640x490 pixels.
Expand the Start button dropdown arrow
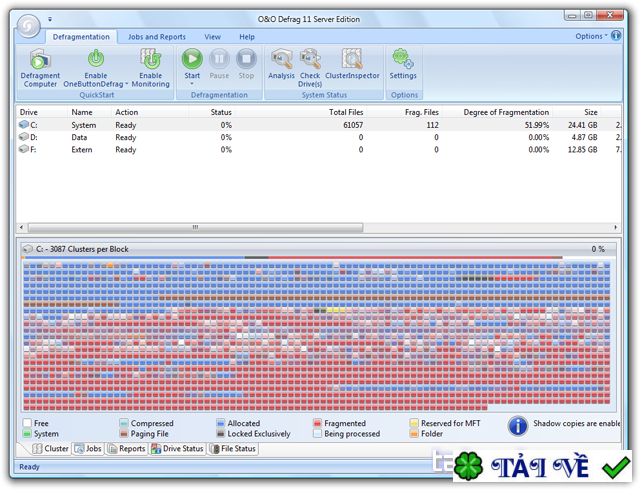point(192,84)
